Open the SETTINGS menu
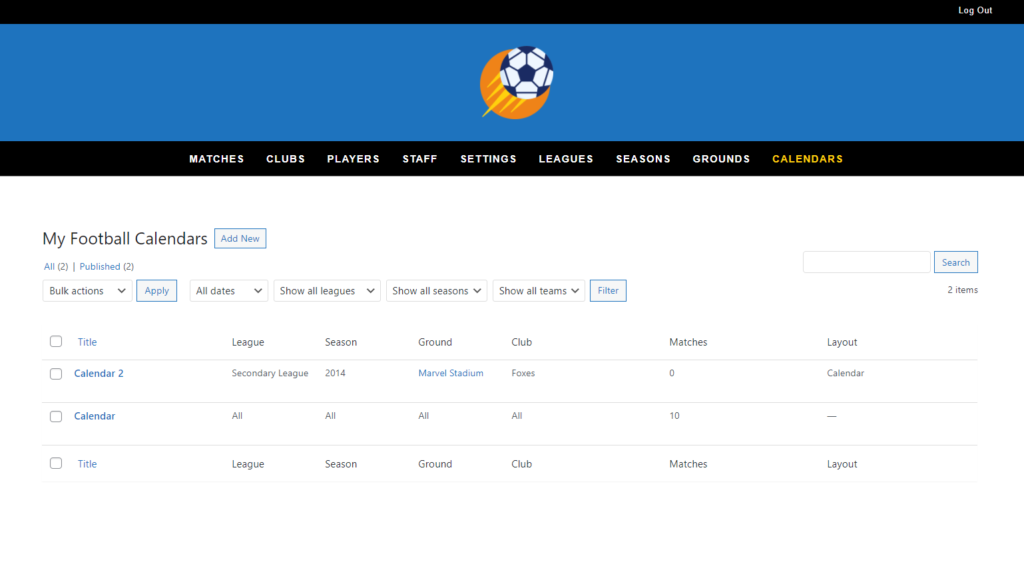Image resolution: width=1024 pixels, height=576 pixels. 488,159
